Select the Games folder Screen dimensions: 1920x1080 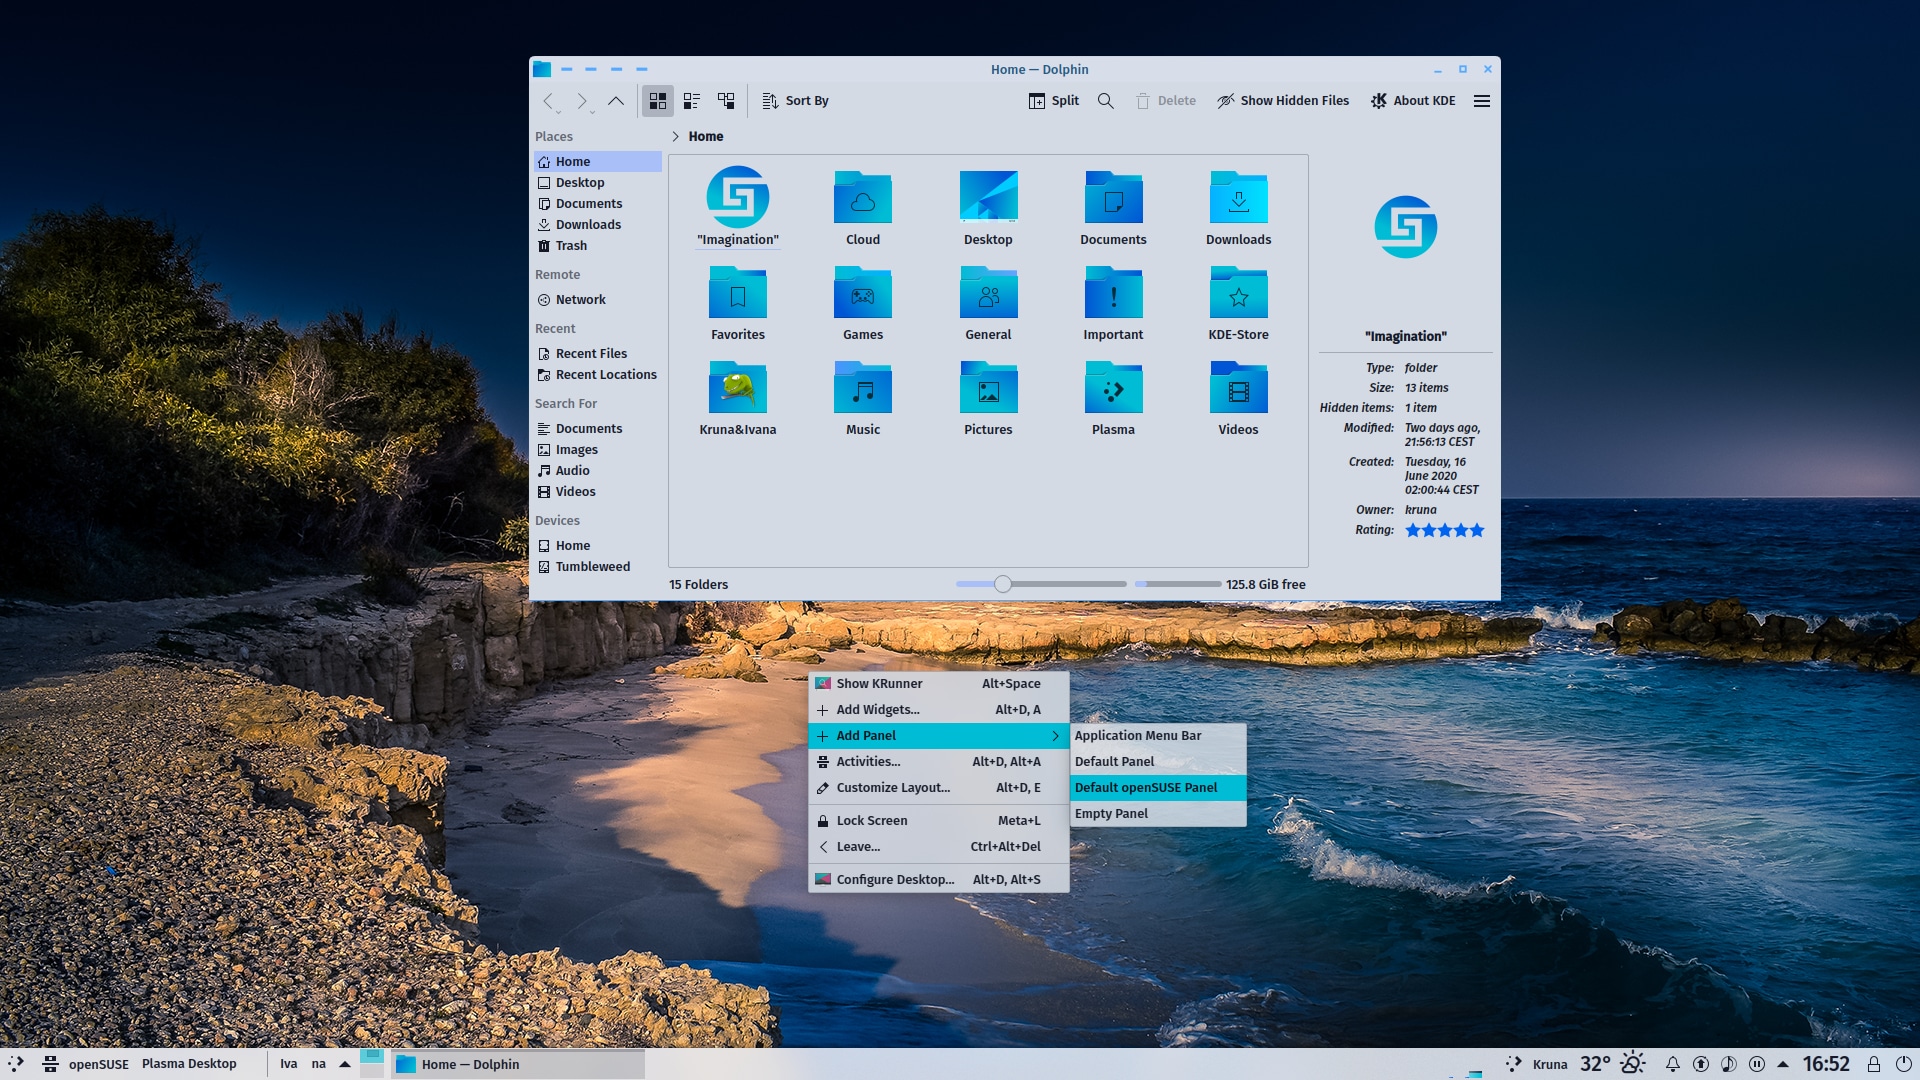pyautogui.click(x=863, y=303)
